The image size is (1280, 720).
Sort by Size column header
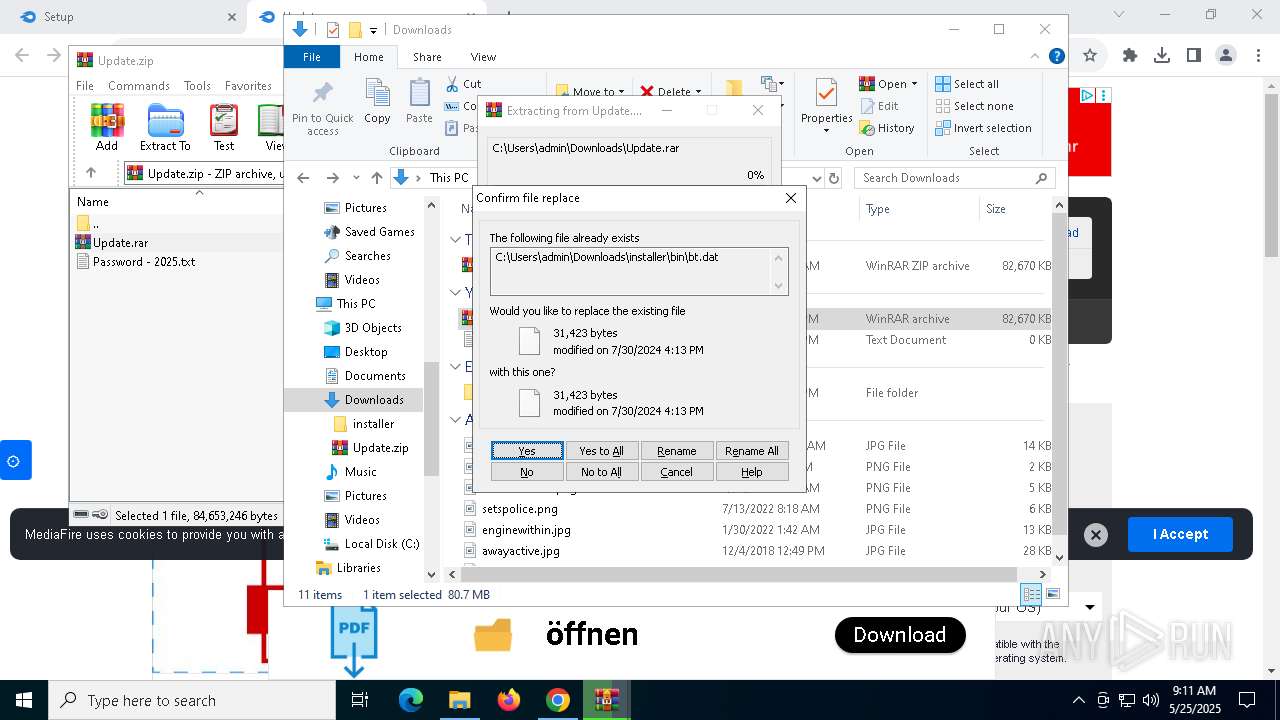coord(1015,209)
